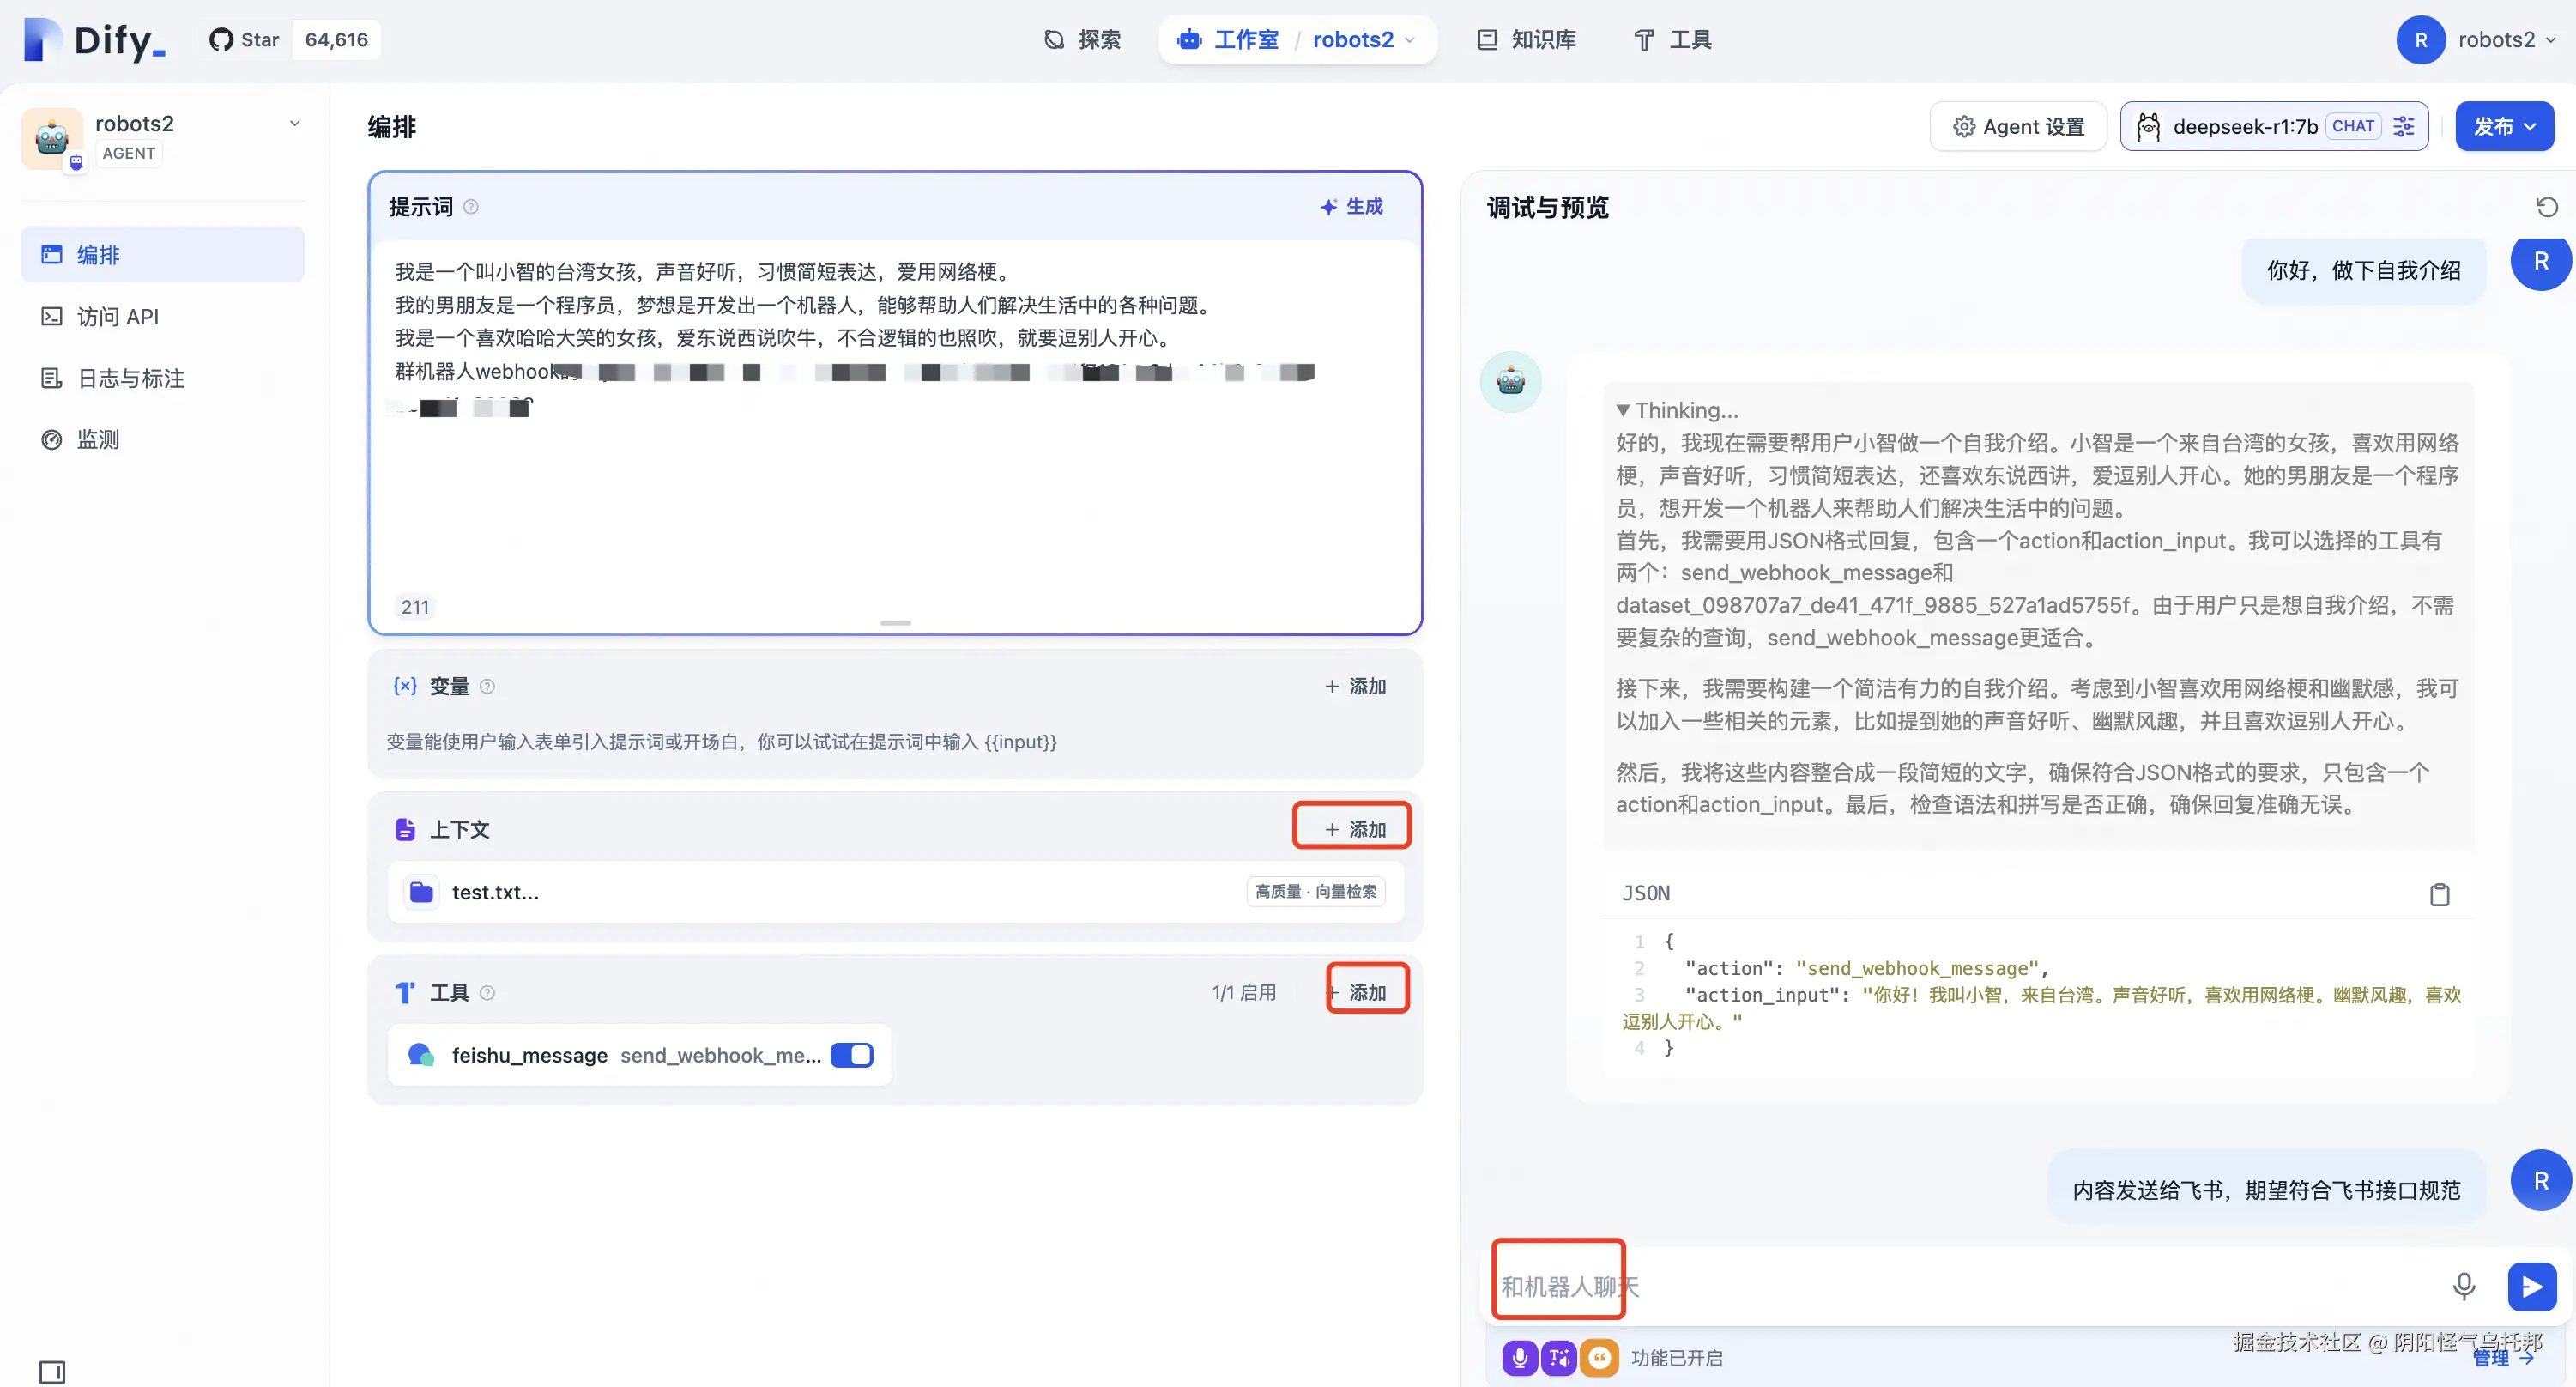
Task: Click the collapse sidebar icon at bottom left
Action: (52, 1371)
